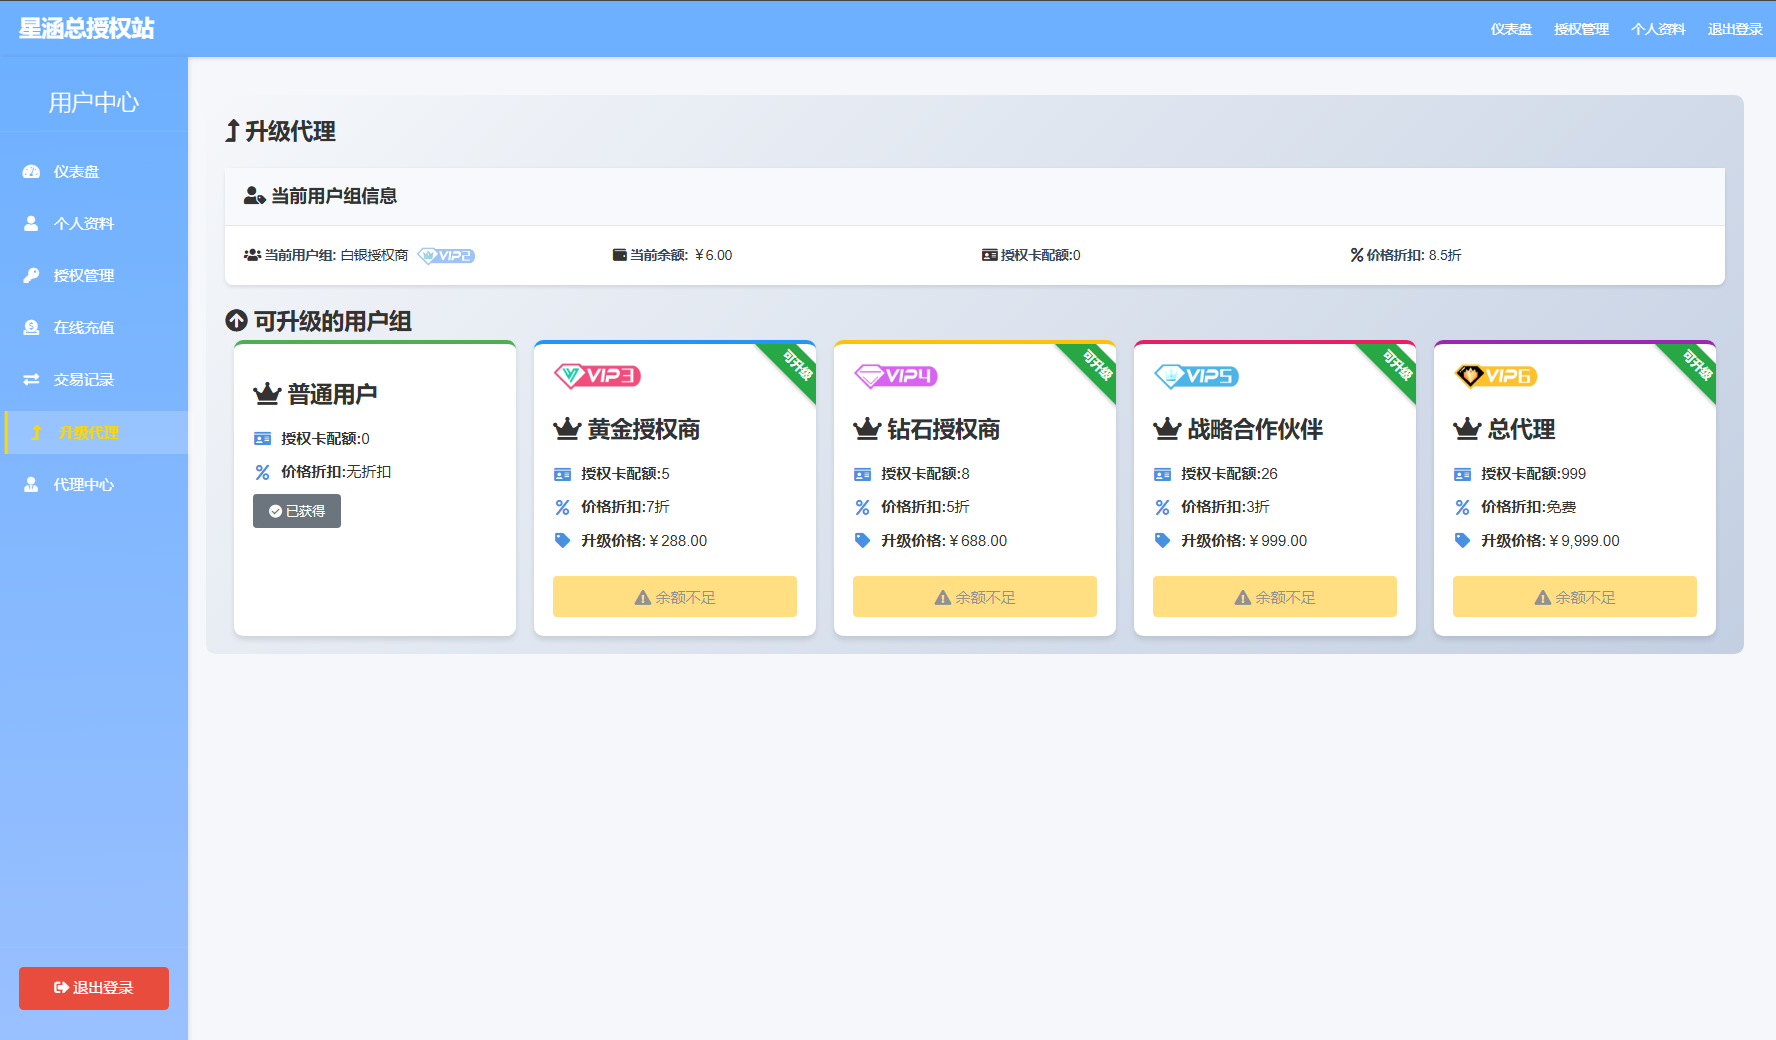Click the 在线充值 recharge icon

tap(31, 328)
